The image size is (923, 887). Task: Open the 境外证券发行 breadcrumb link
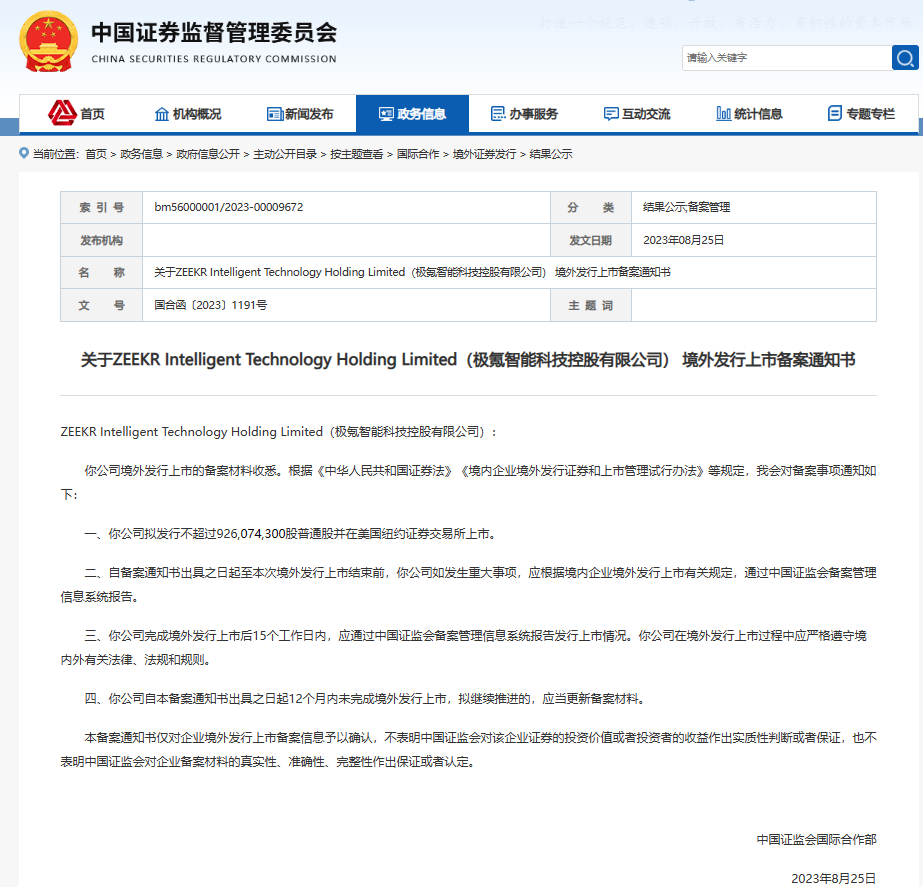tap(485, 155)
